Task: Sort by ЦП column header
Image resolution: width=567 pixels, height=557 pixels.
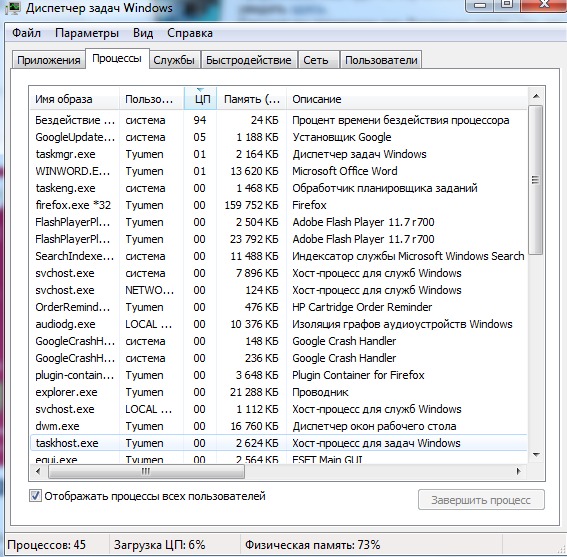Action: point(201,99)
